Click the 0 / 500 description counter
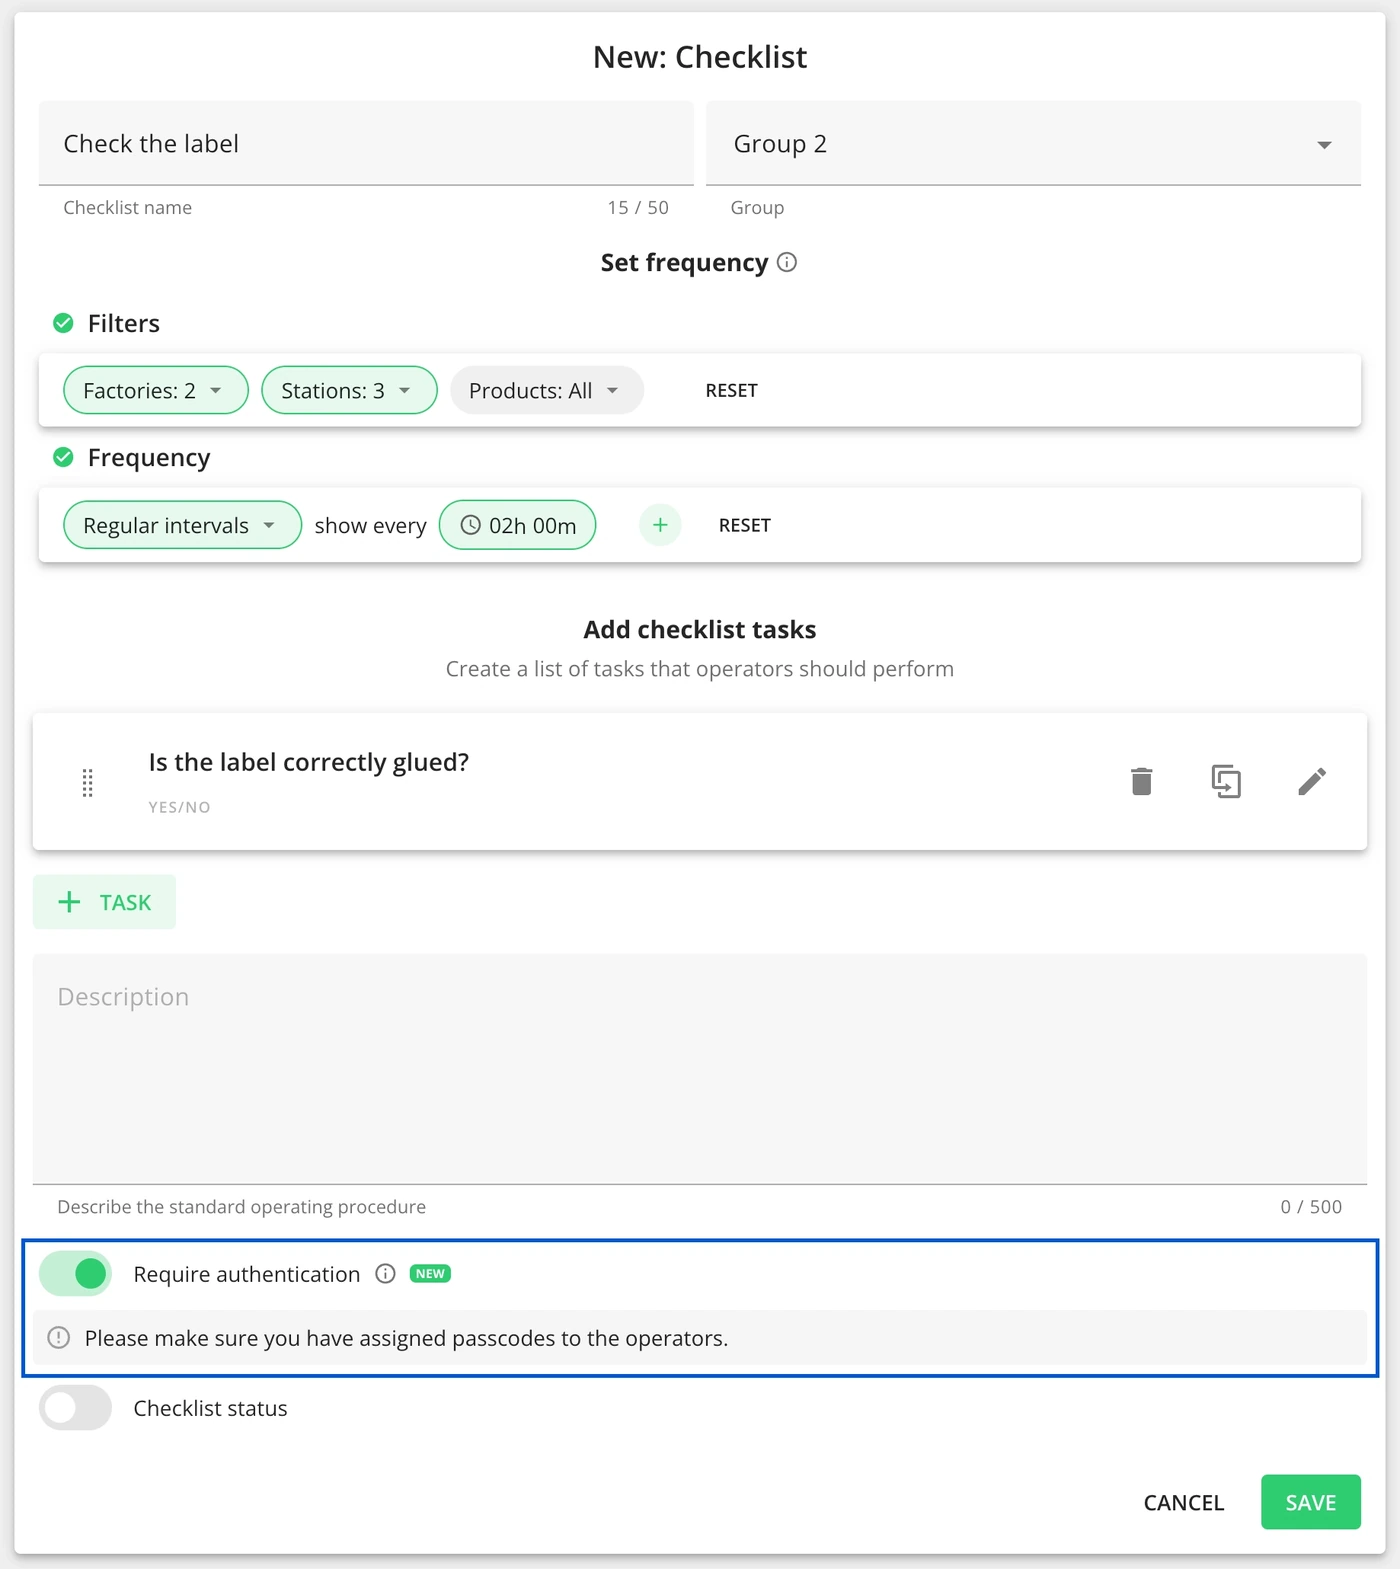 pos(1311,1206)
